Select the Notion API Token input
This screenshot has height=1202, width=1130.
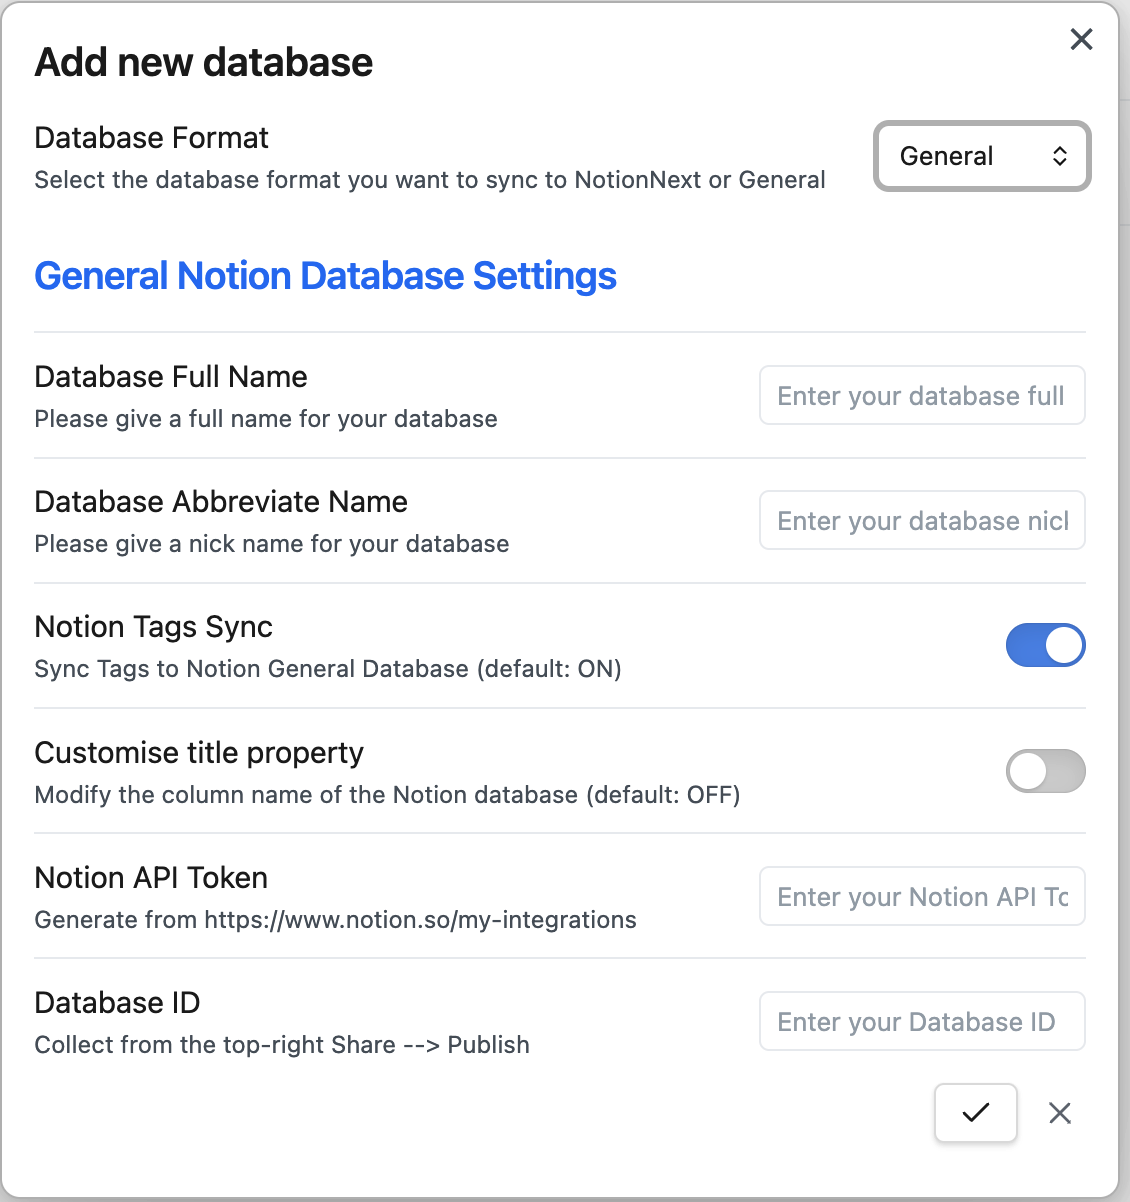tap(921, 897)
